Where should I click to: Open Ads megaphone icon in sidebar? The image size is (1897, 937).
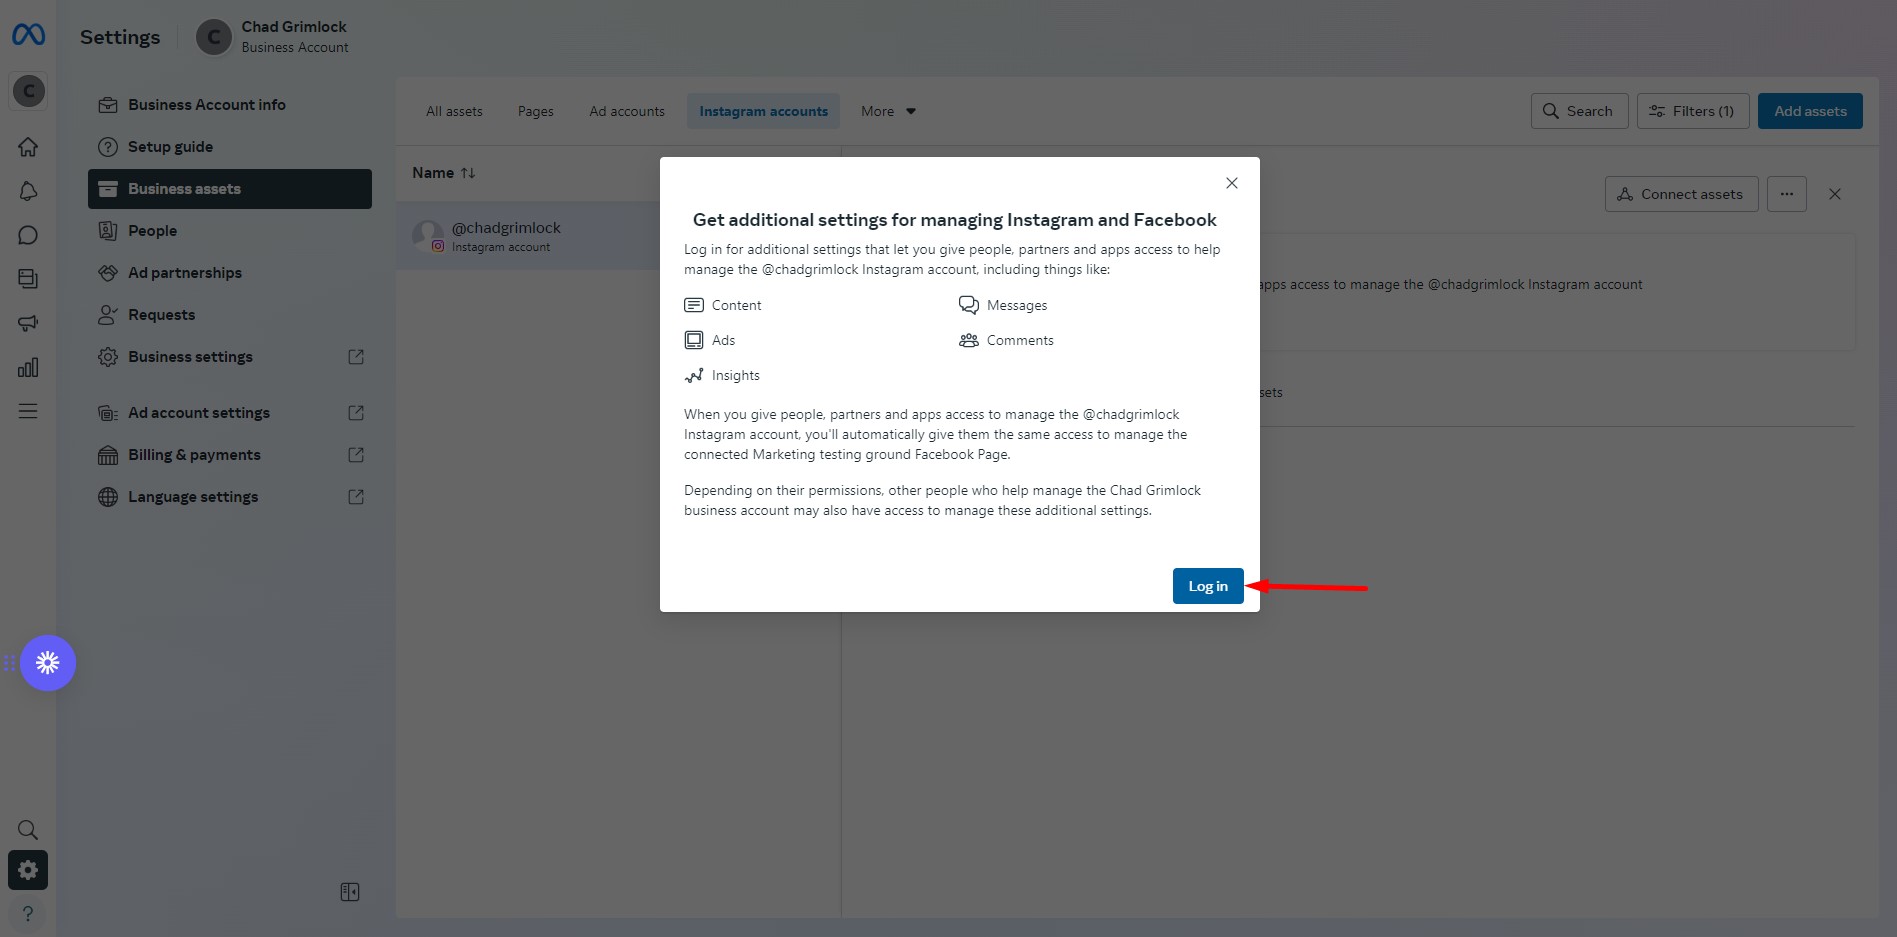pyautogui.click(x=28, y=323)
